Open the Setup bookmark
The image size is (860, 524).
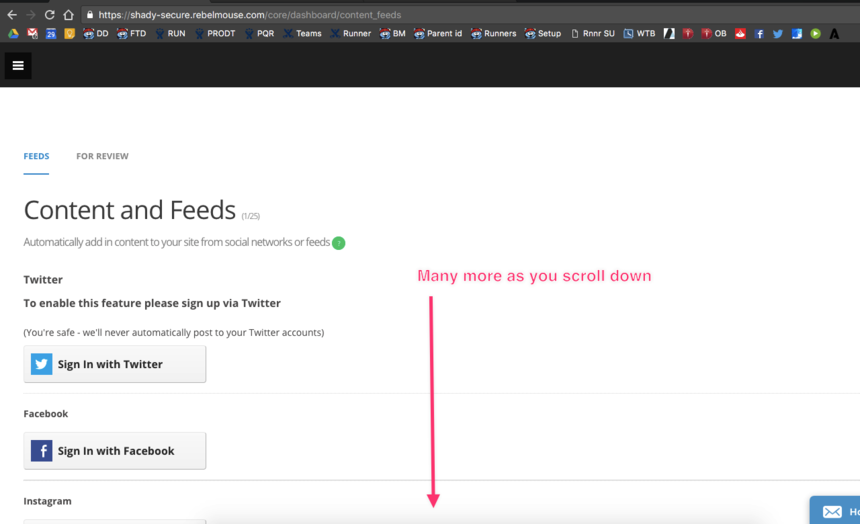[543, 33]
